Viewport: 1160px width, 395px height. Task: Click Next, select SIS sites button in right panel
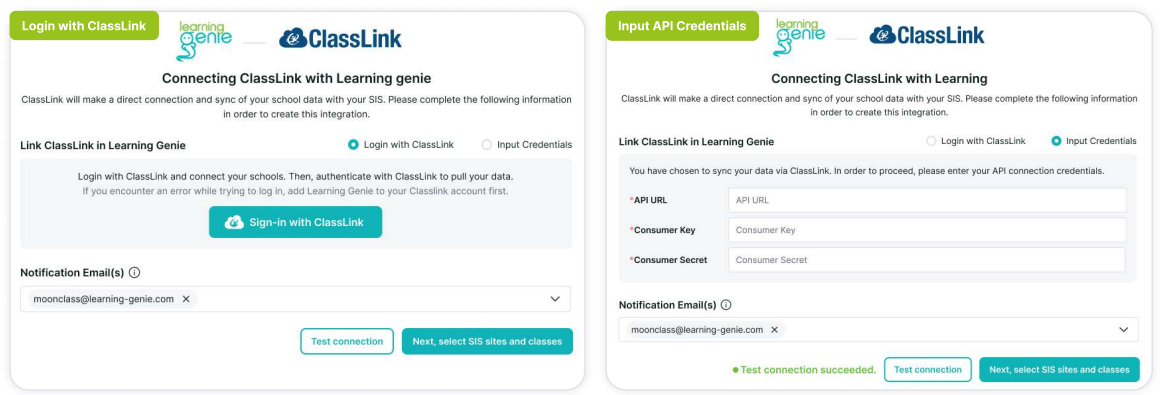pos(1059,369)
